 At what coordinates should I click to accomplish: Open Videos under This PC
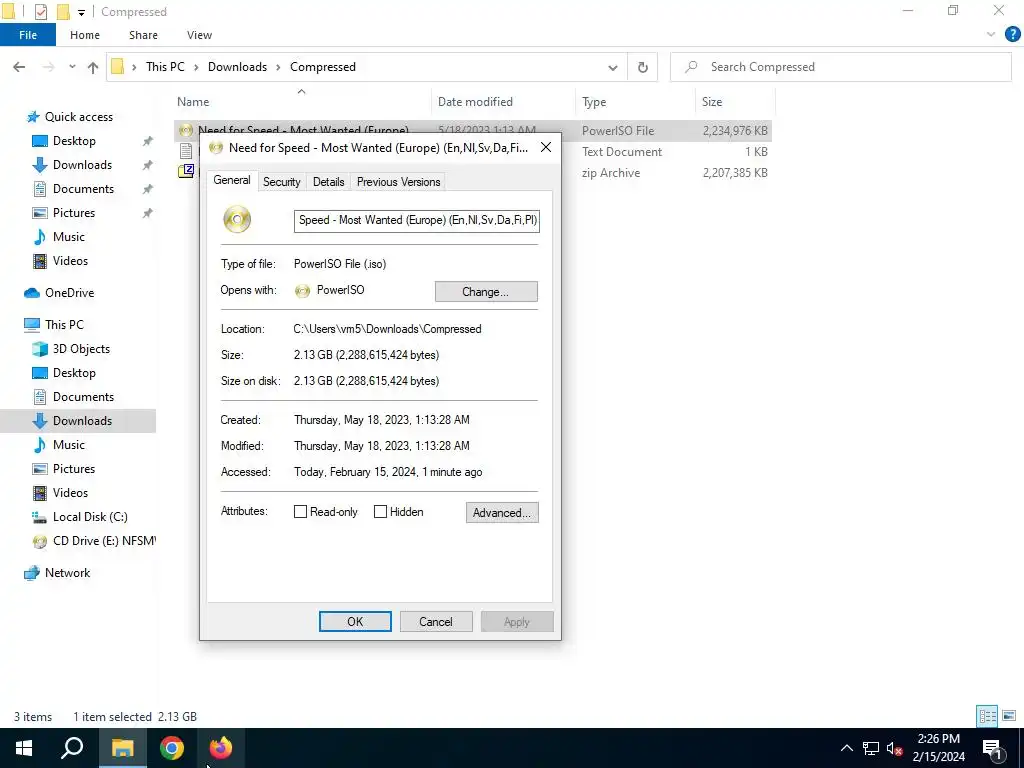coord(70,492)
